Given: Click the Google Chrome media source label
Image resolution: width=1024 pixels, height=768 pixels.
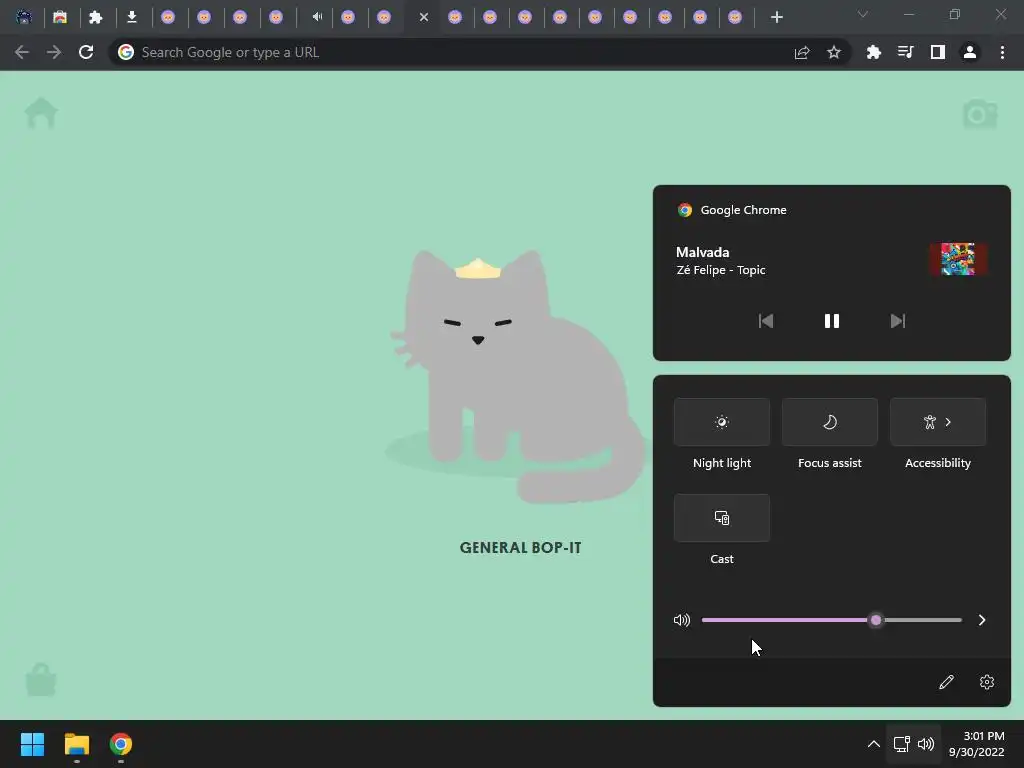Looking at the screenshot, I should point(743,210).
